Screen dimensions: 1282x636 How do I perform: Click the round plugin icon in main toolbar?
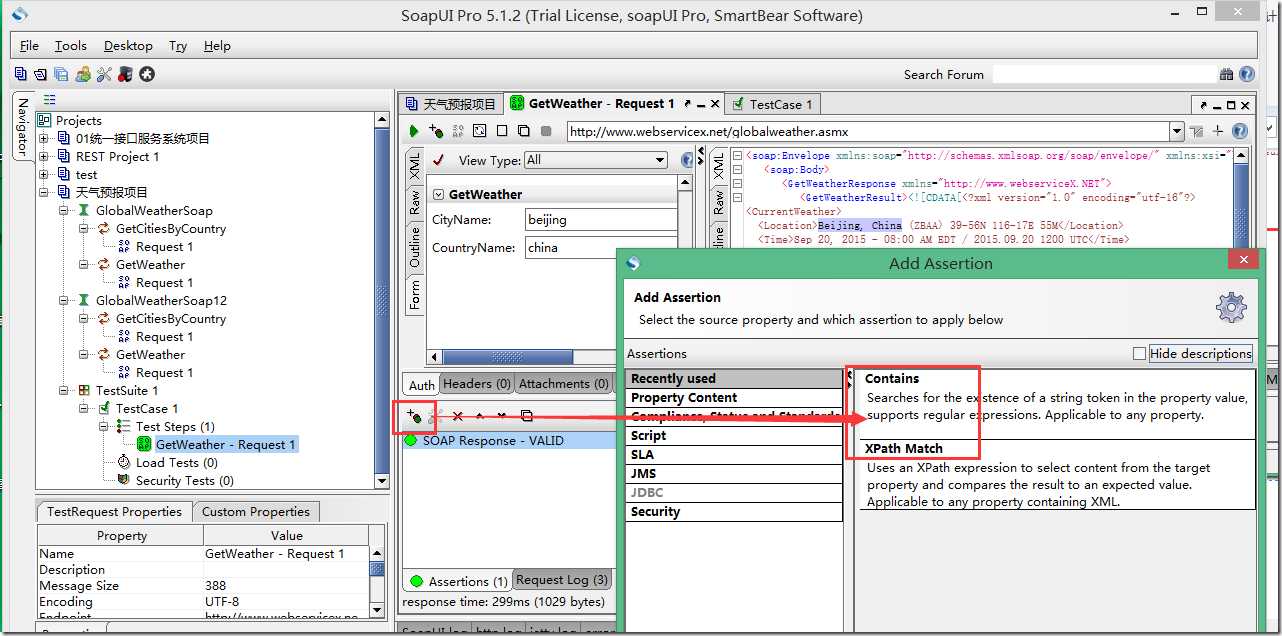[147, 74]
